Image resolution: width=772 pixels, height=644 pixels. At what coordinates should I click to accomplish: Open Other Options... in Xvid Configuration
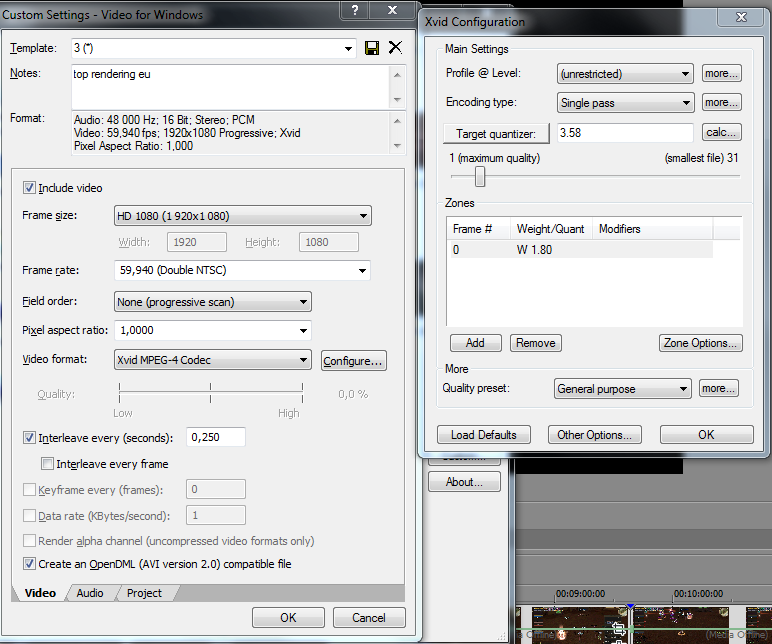click(595, 435)
